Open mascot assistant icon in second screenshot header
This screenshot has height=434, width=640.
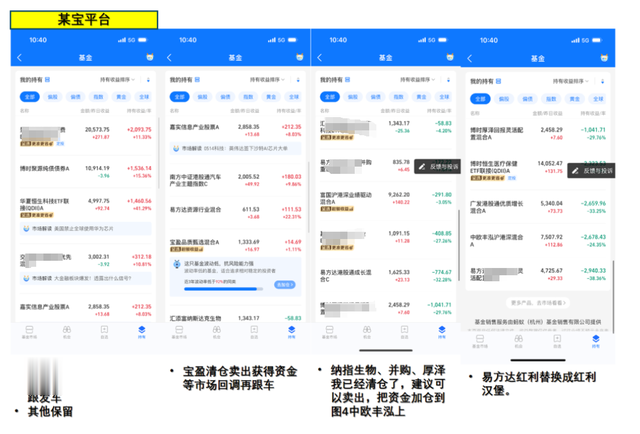(300, 58)
